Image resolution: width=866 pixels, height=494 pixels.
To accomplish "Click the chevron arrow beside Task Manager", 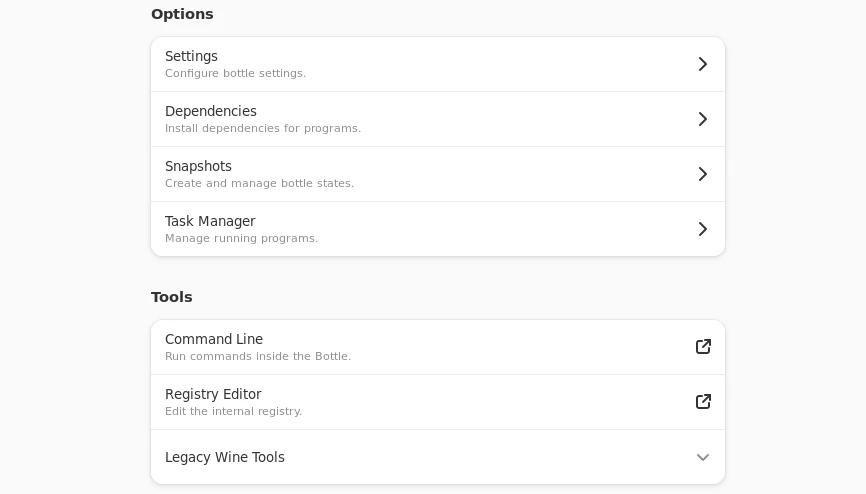I will pos(703,229).
